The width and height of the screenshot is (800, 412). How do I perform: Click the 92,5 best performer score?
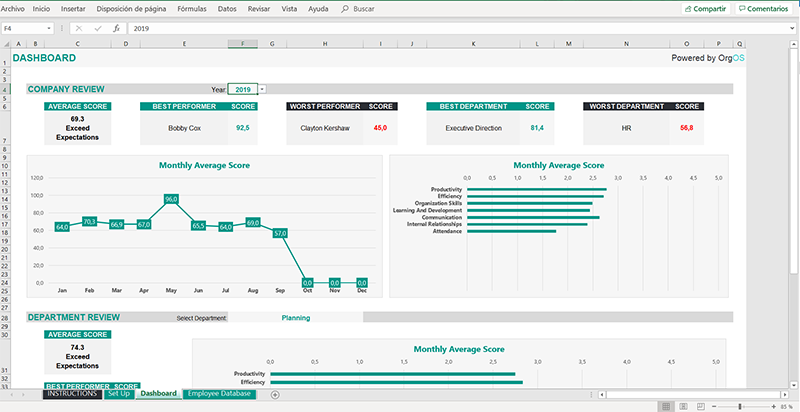[x=242, y=128]
